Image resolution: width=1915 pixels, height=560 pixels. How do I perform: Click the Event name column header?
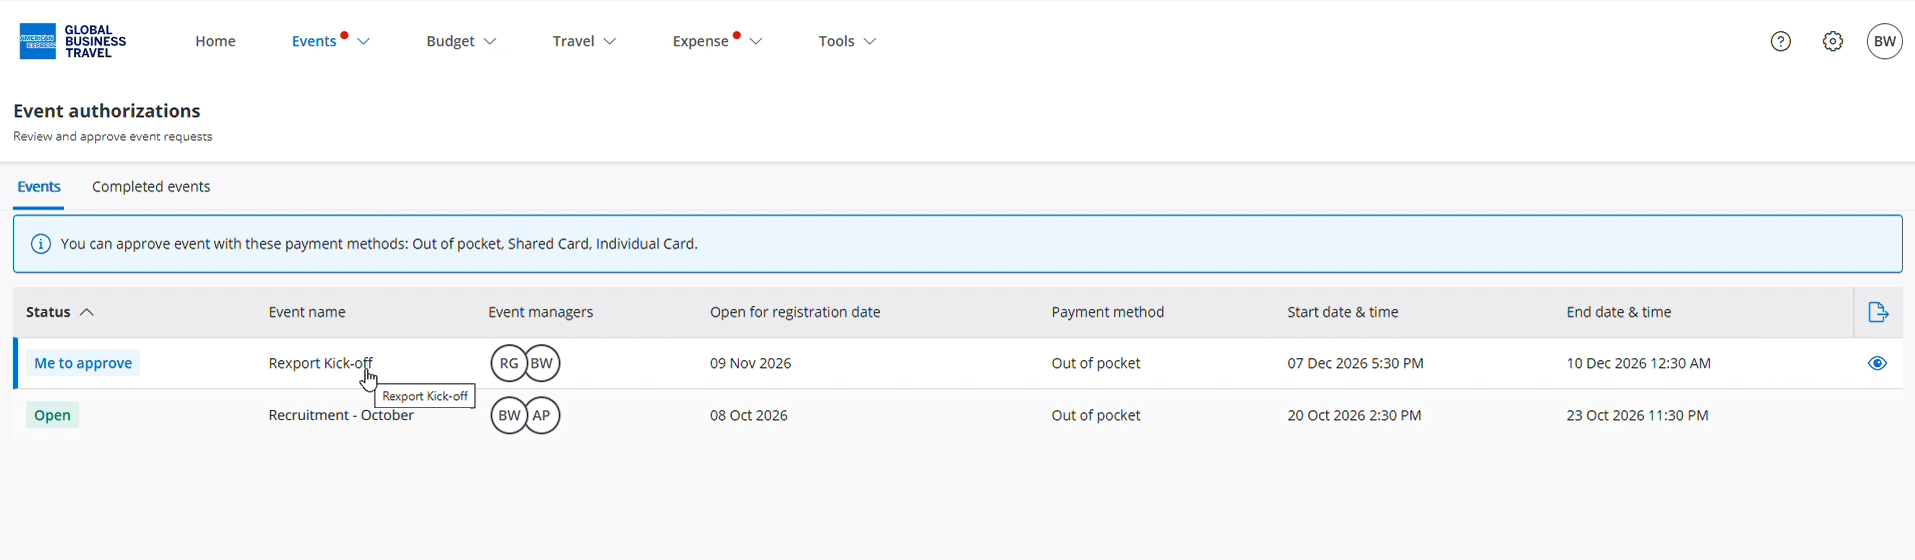[307, 312]
